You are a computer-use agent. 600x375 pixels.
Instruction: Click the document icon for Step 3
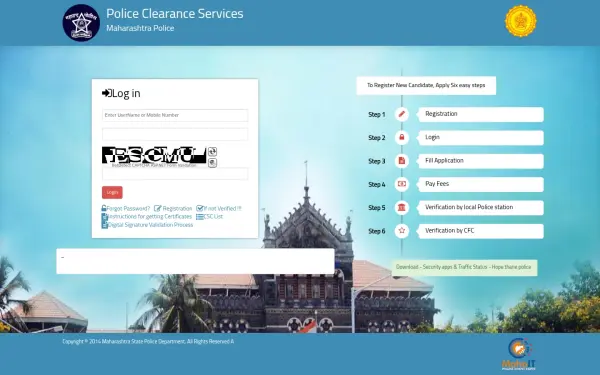coord(401,161)
